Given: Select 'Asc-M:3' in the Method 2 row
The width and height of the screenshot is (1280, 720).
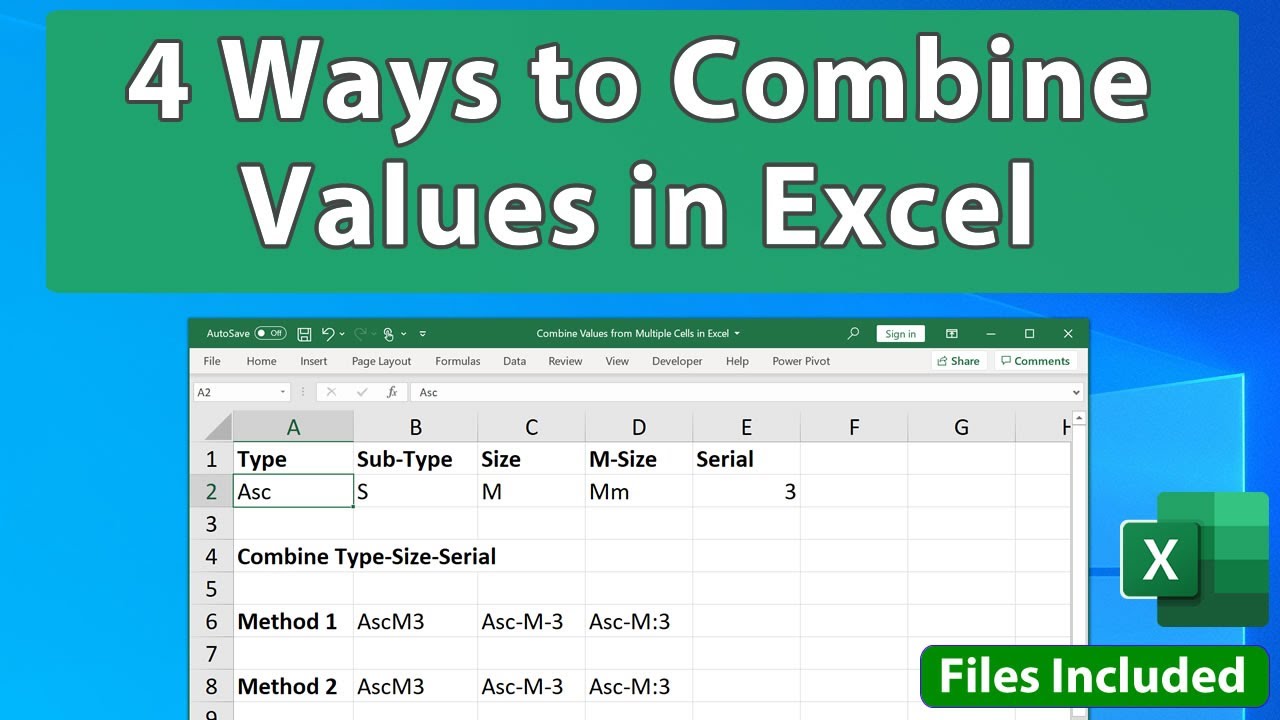Looking at the screenshot, I should [x=639, y=686].
